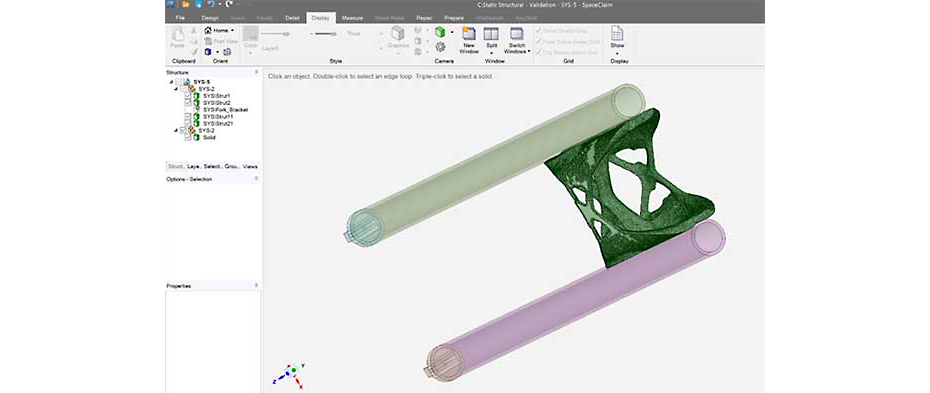Select SYS\Strut21 in structure tree
This screenshot has height=393, width=930.
click(x=217, y=123)
